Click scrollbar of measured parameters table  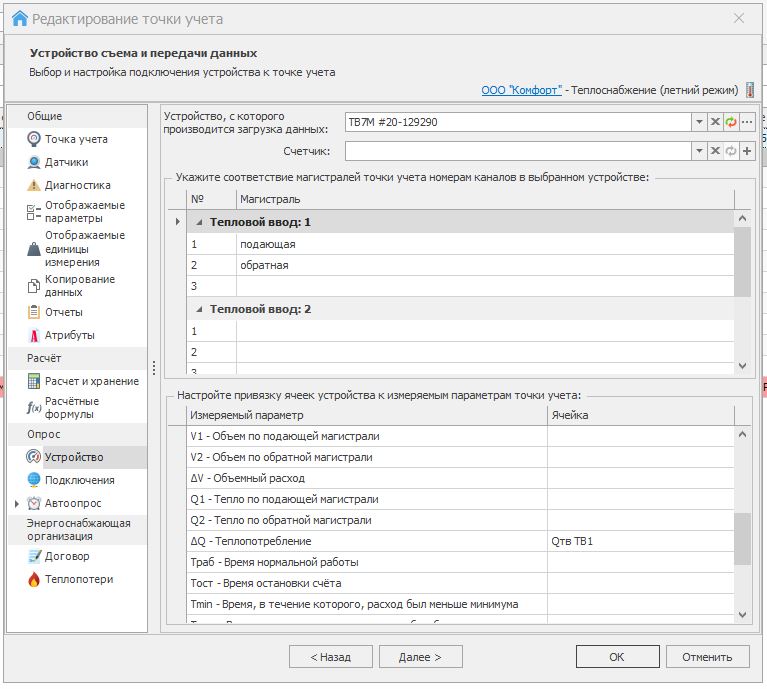tap(742, 538)
